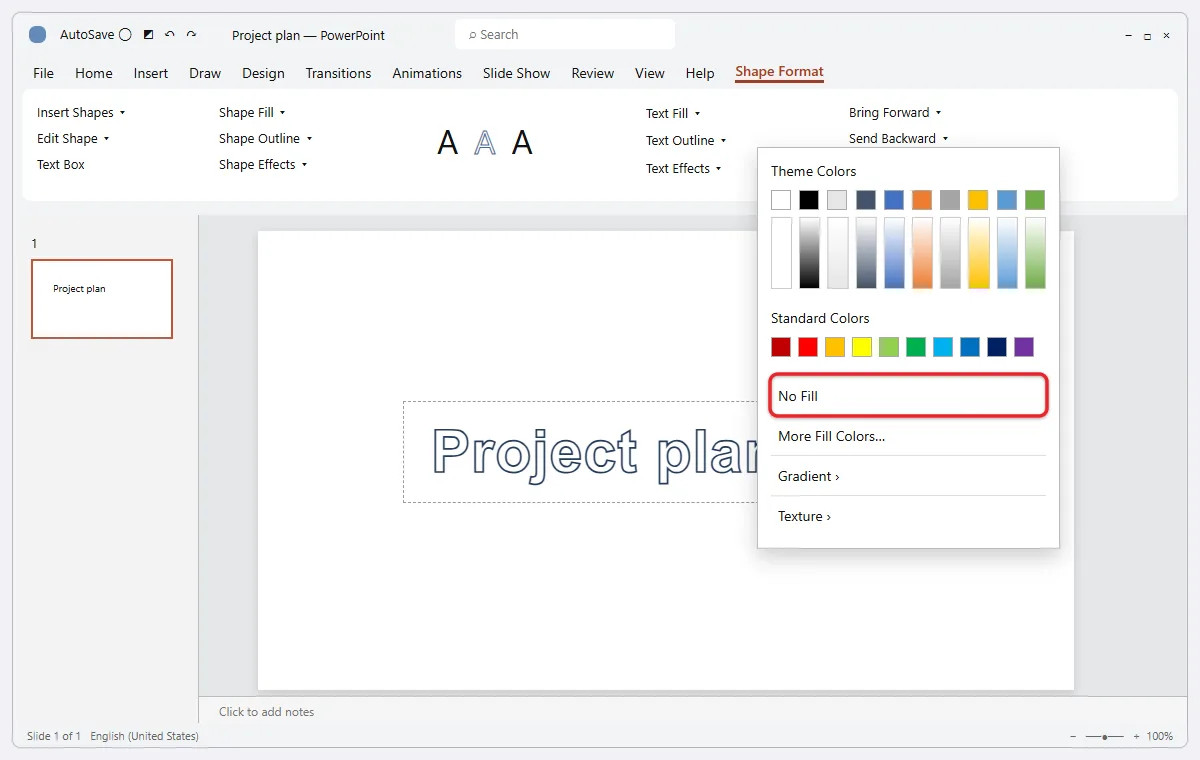Select the orange gradient shade column
The width and height of the screenshot is (1200, 760).
coord(922,253)
